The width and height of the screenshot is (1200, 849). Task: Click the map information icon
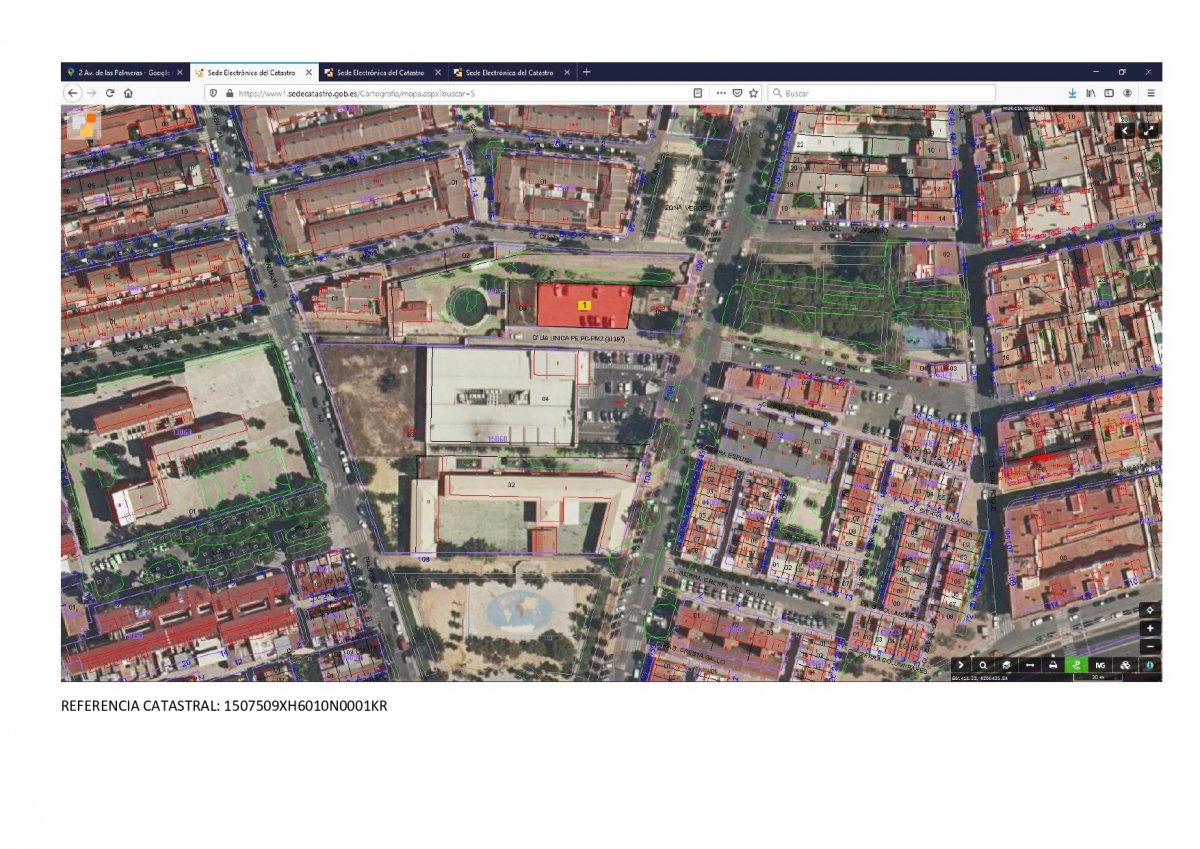1150,665
